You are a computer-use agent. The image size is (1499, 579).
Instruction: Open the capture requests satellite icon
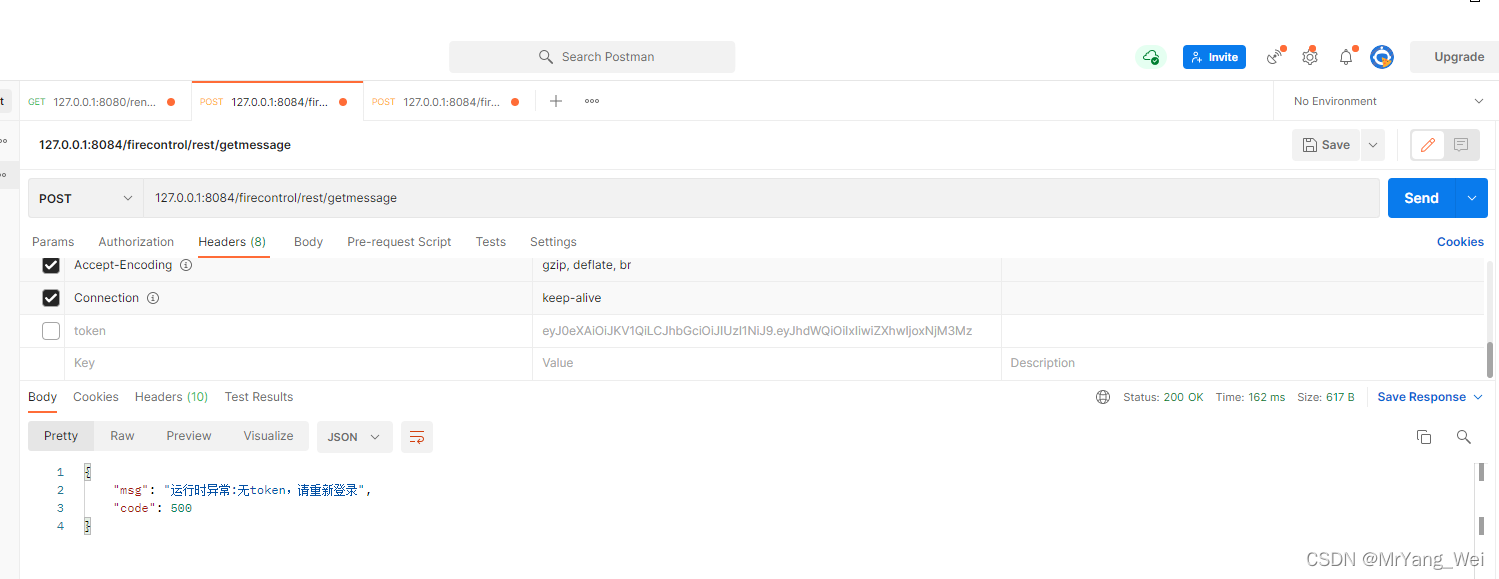[1274, 57]
